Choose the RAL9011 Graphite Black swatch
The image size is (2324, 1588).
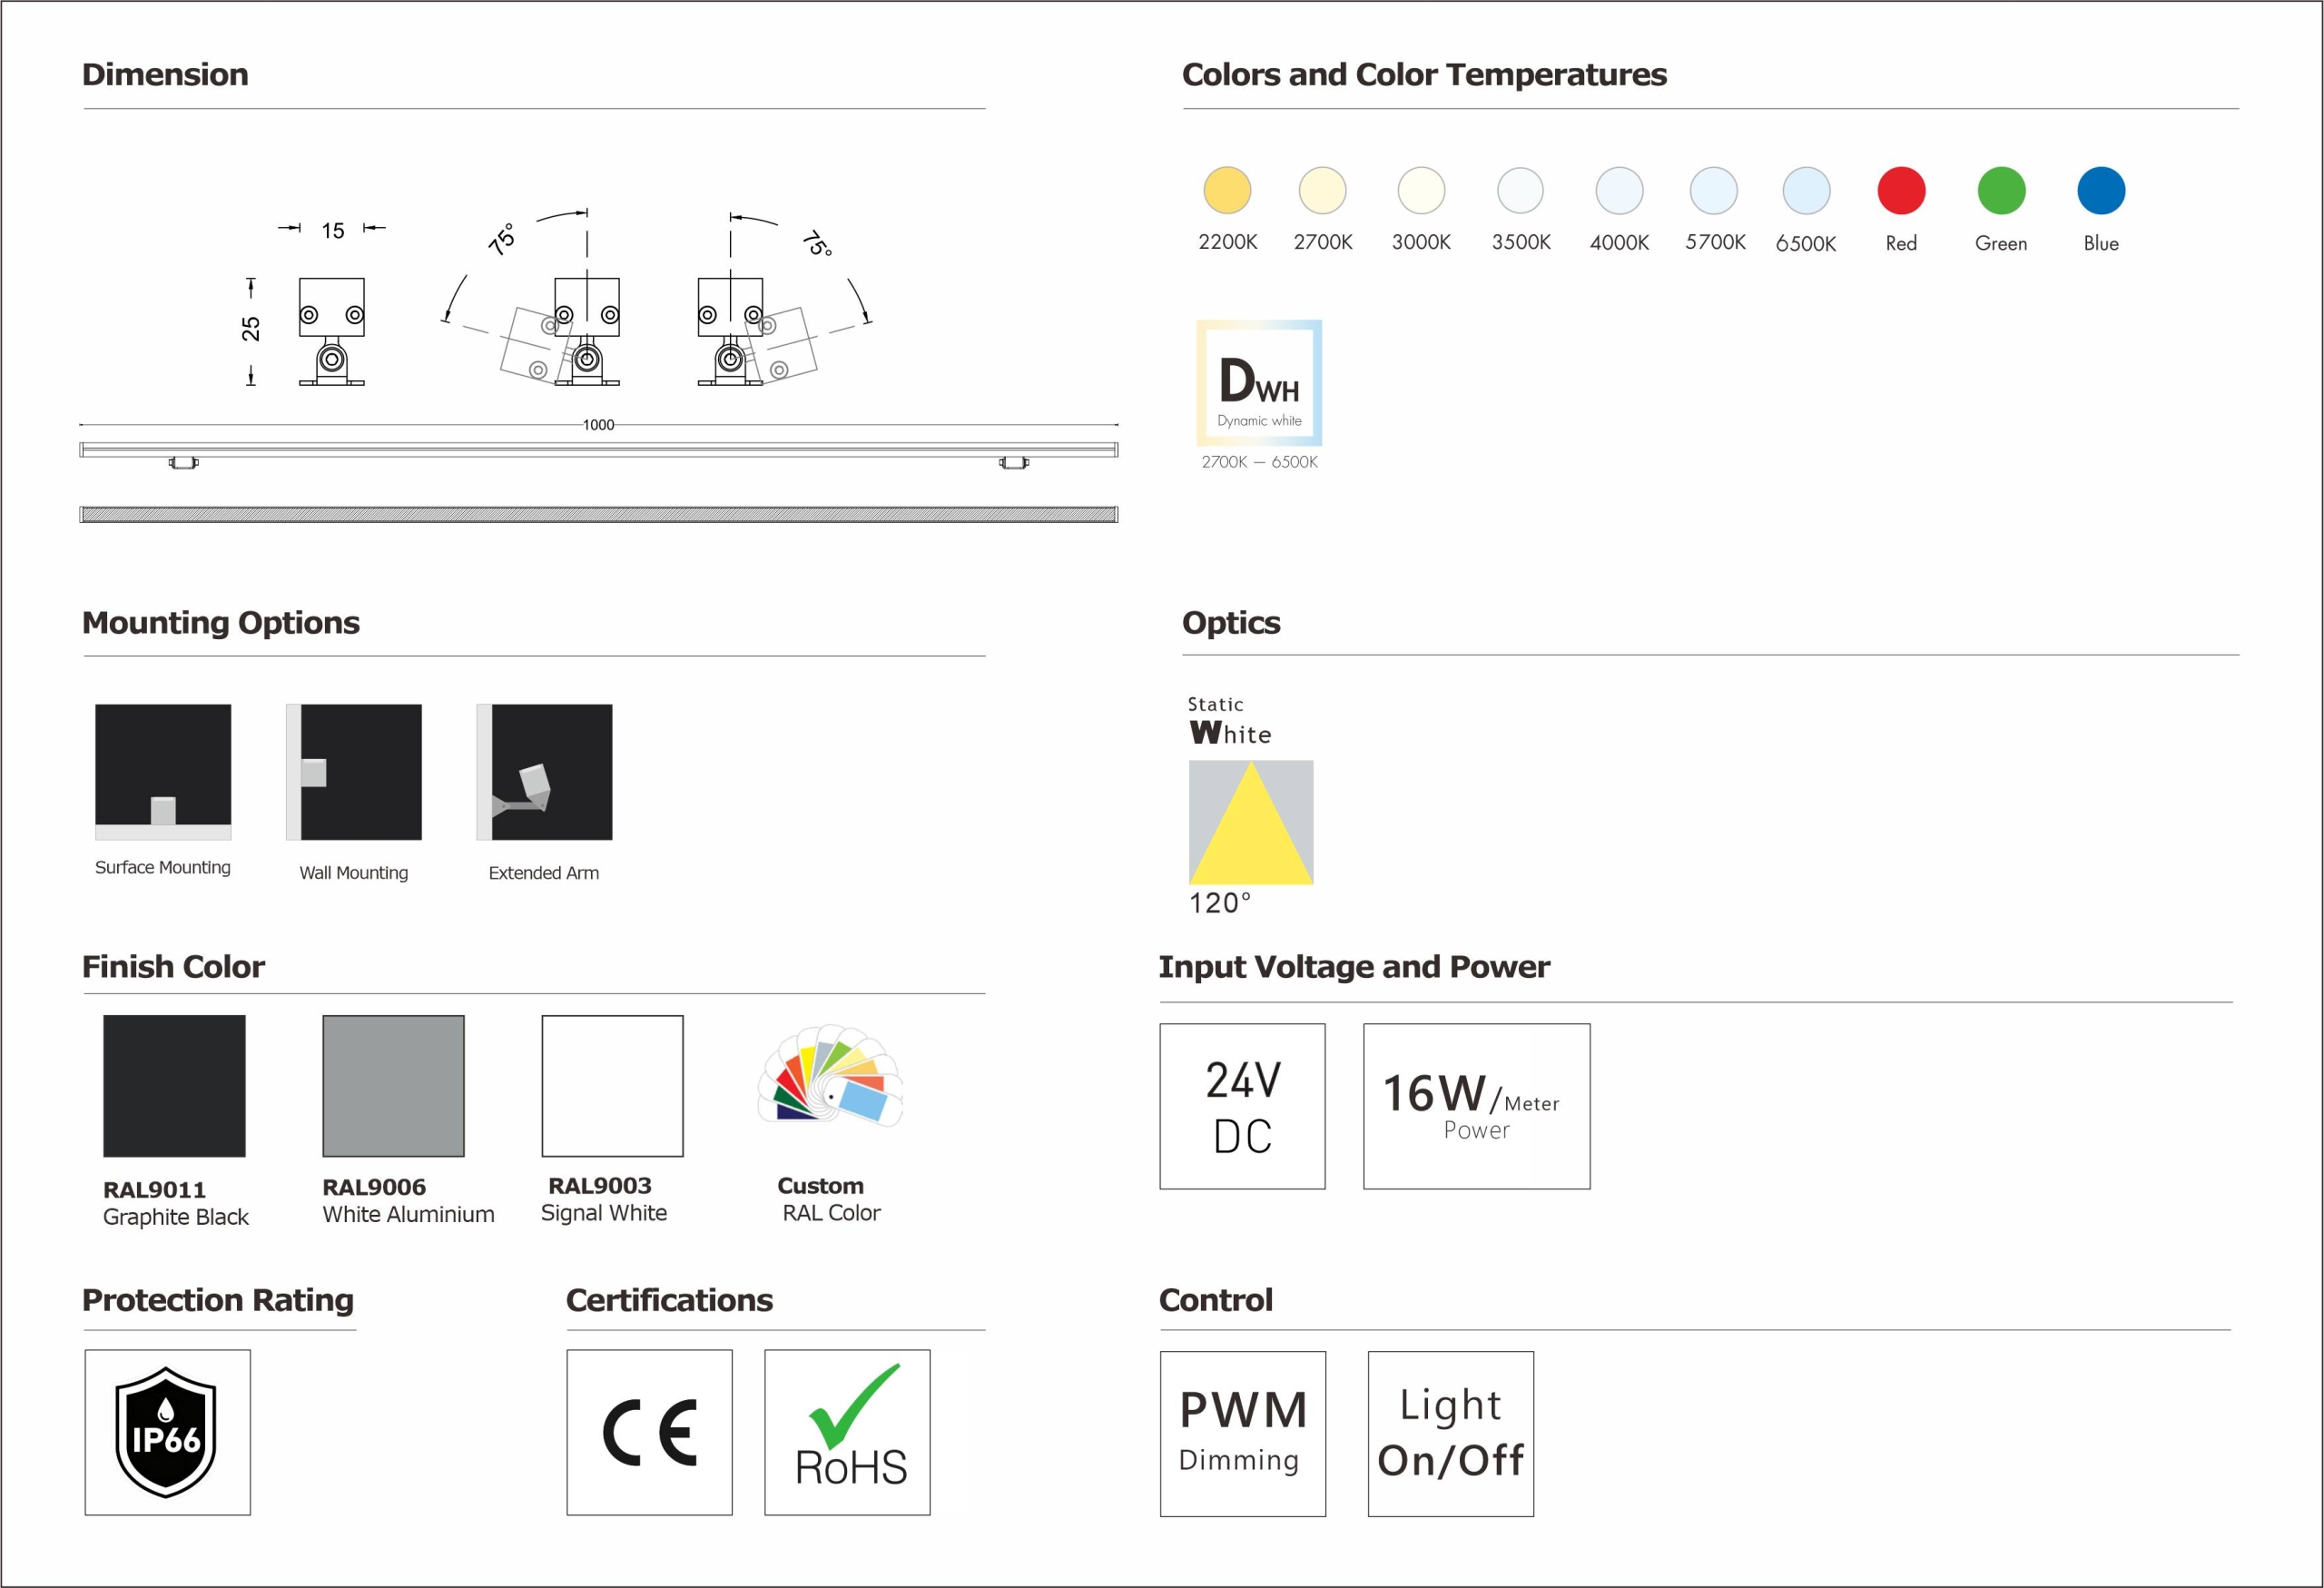pyautogui.click(x=174, y=1086)
